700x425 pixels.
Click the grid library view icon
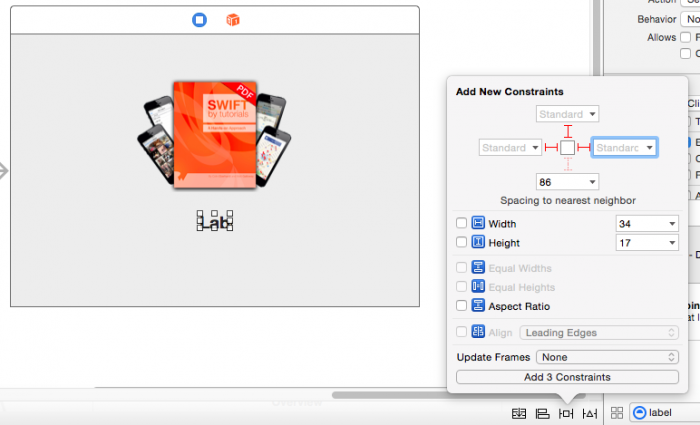617,413
